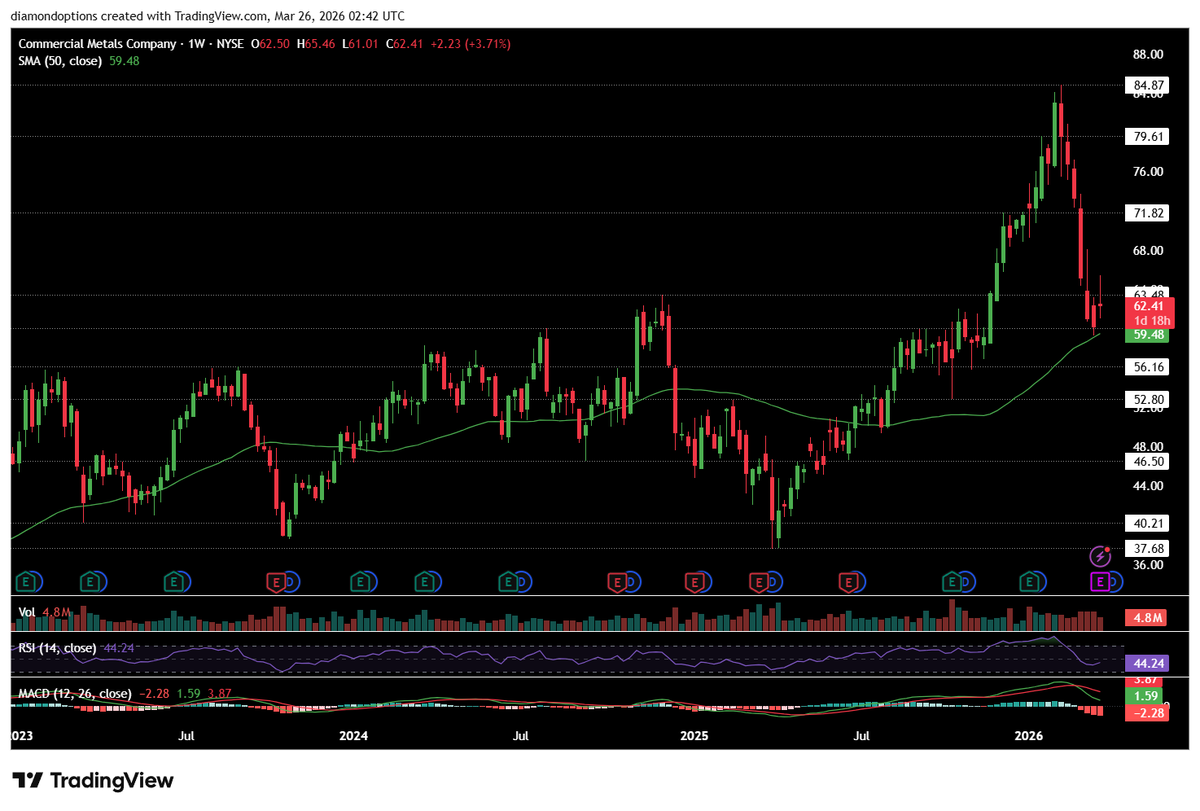Click the purple upcoming earnings E marker
This screenshot has width=1200, height=811.
[1100, 581]
